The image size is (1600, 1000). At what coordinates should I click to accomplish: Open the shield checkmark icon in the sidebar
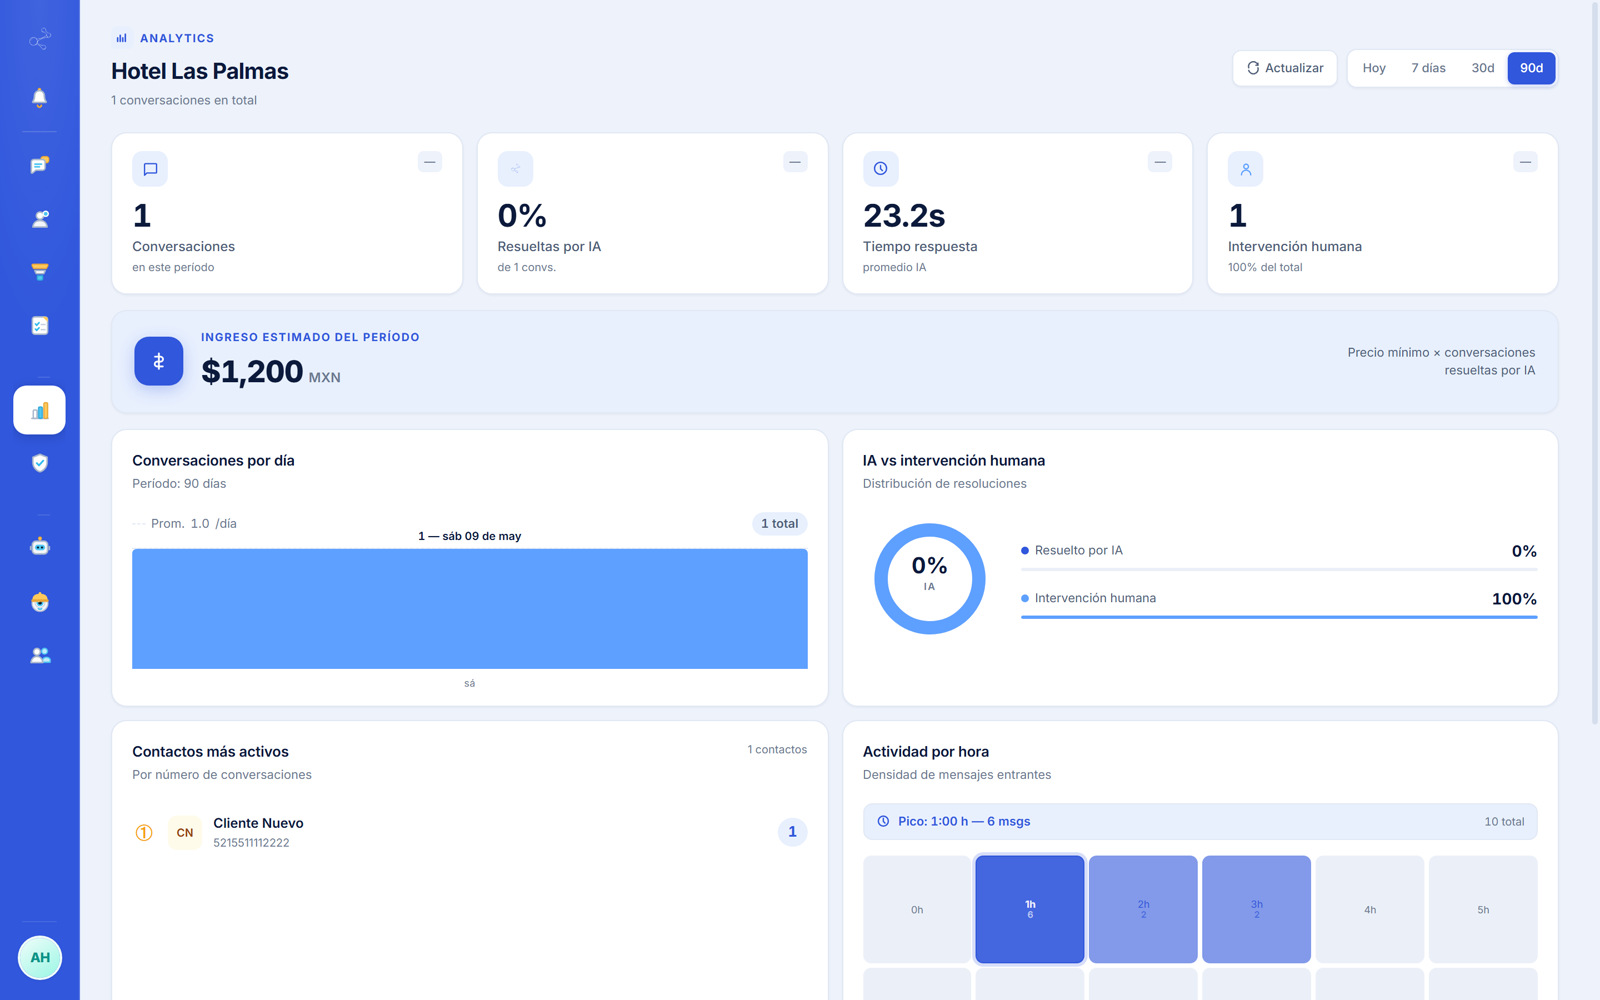pyautogui.click(x=39, y=463)
